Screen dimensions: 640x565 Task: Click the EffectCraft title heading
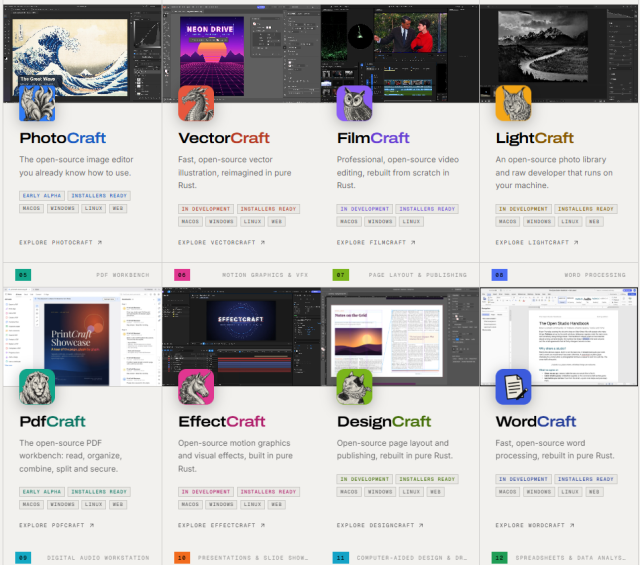(x=222, y=421)
